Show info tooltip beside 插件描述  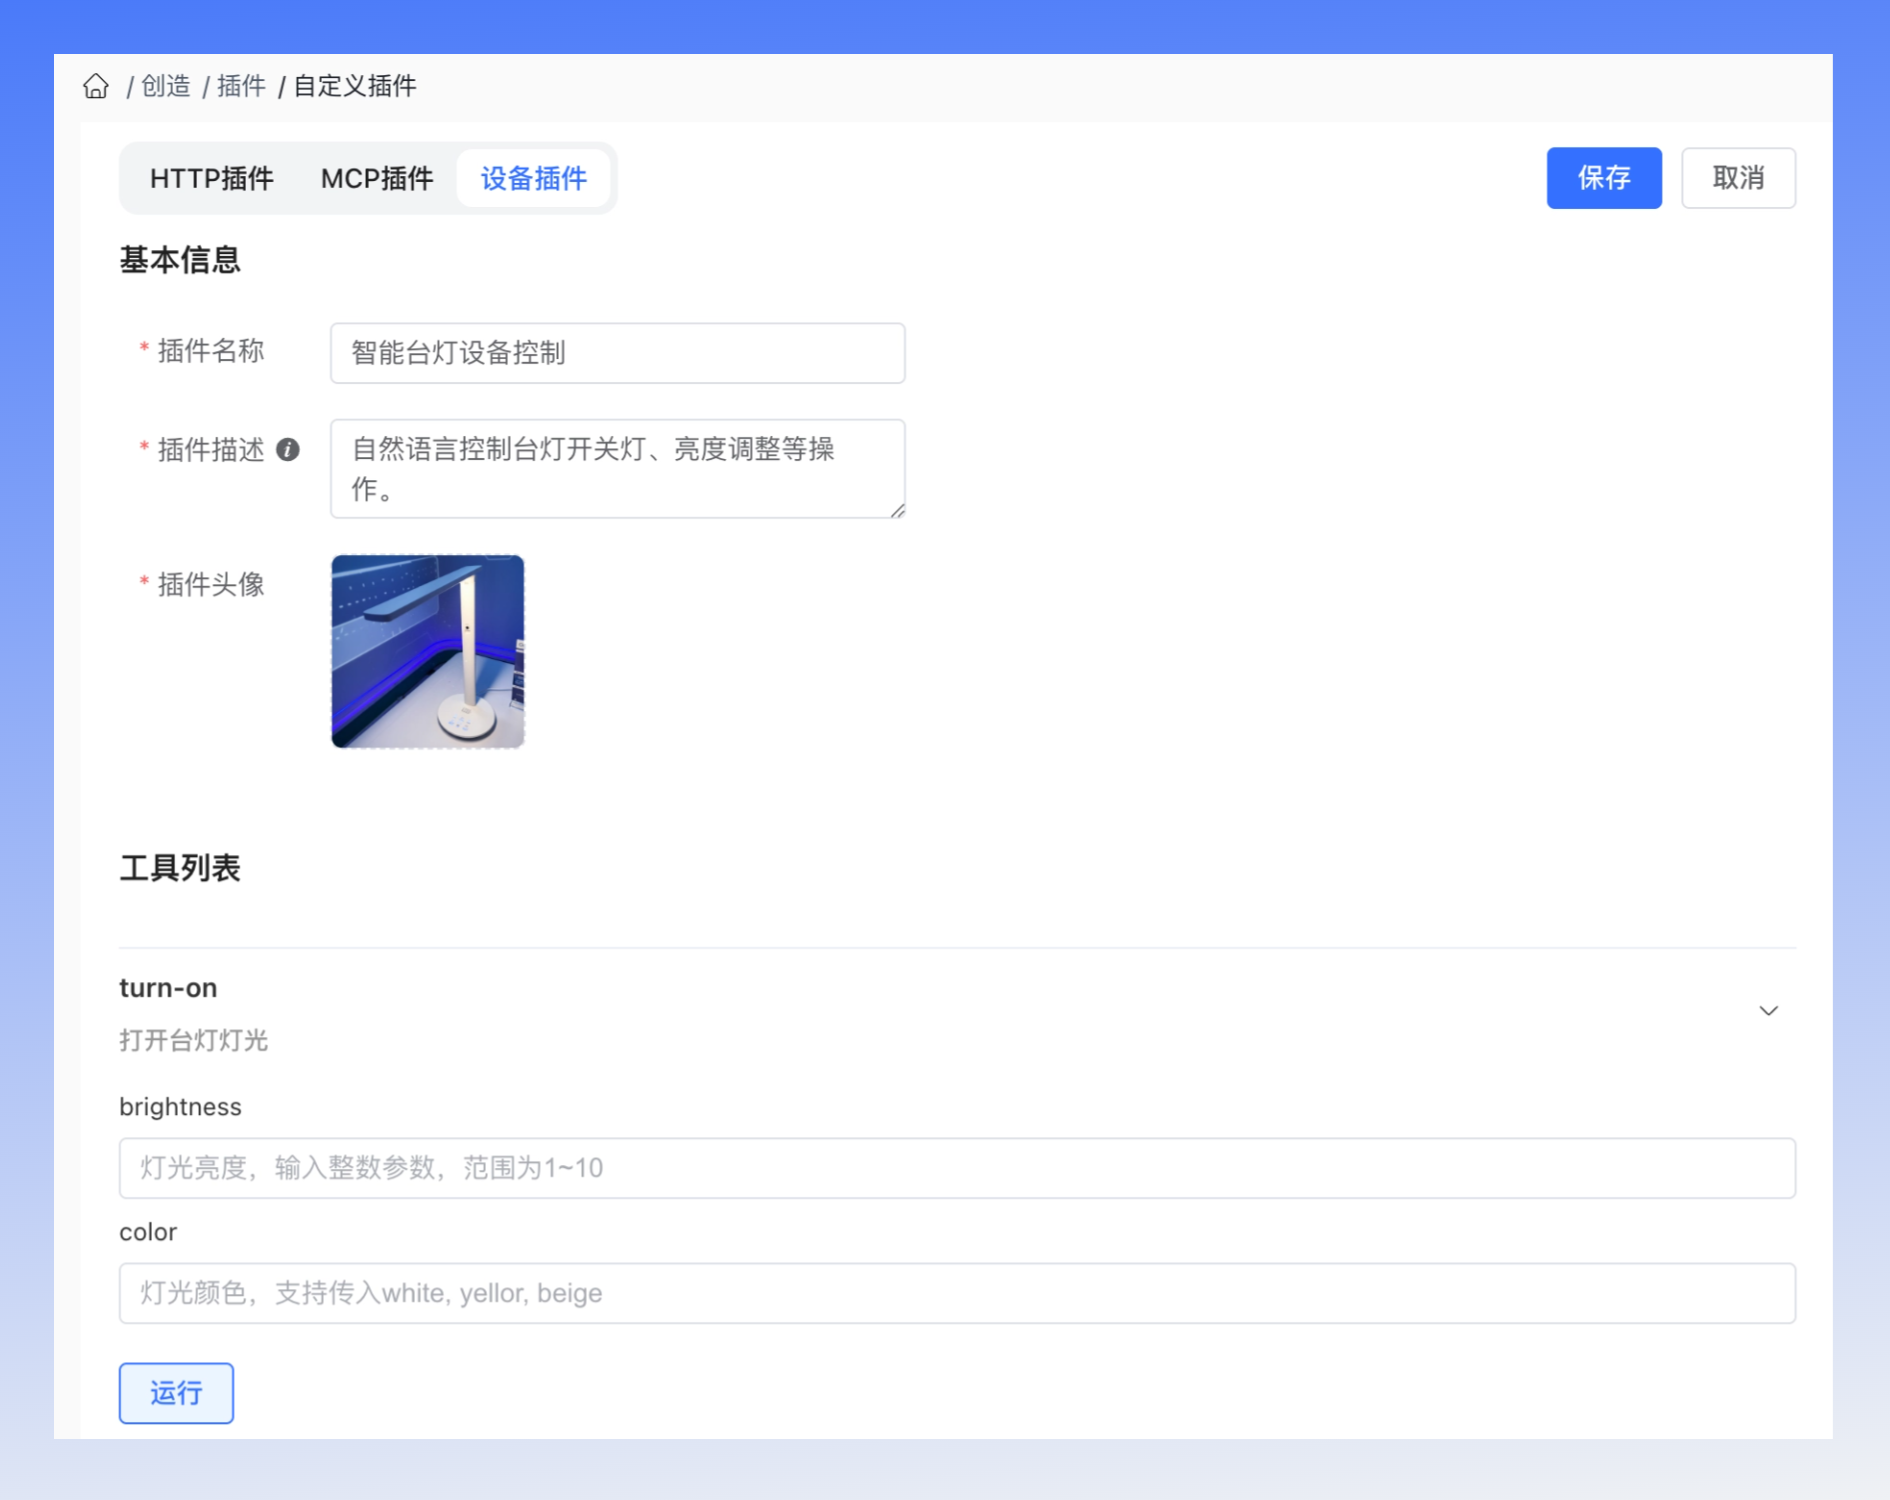(288, 450)
